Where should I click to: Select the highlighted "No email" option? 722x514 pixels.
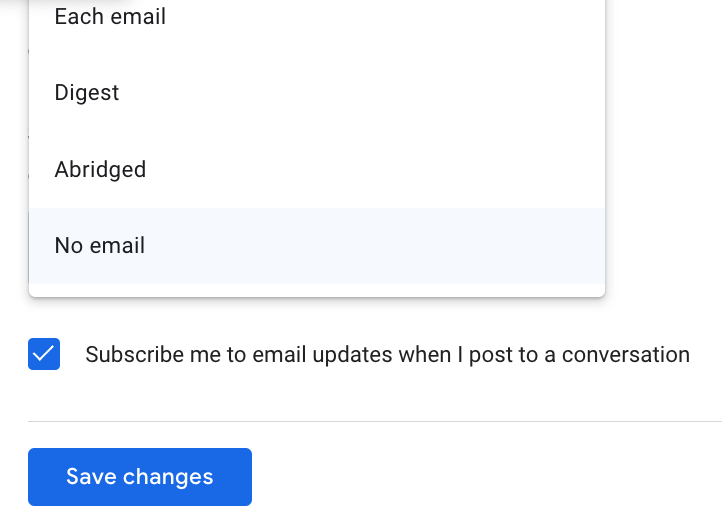tap(100, 245)
